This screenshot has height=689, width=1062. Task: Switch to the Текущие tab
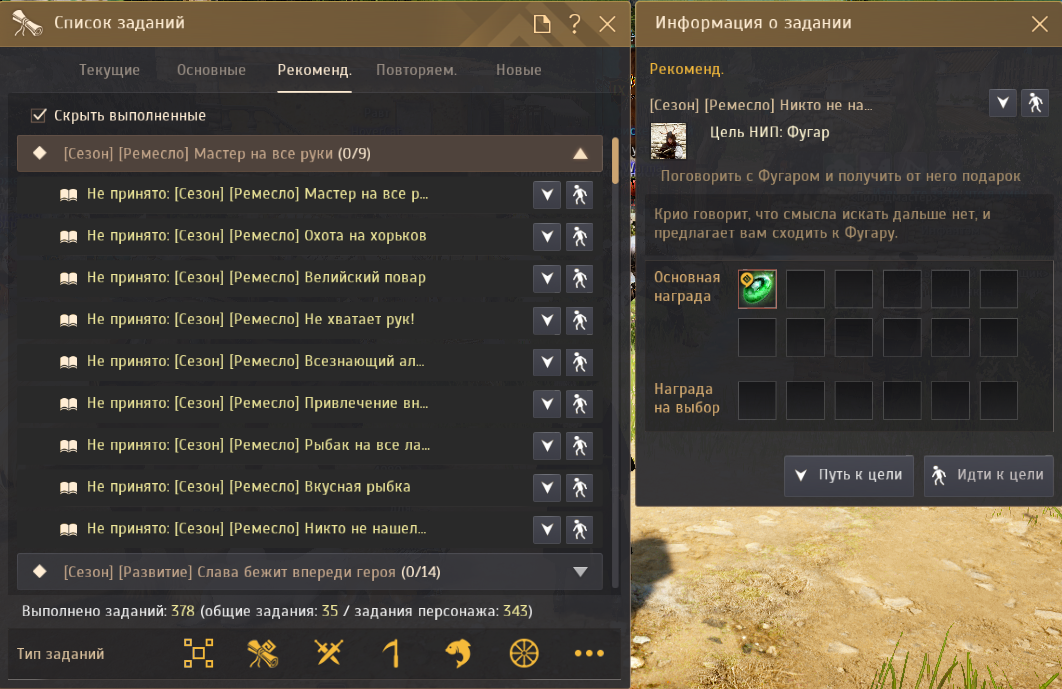(x=109, y=70)
